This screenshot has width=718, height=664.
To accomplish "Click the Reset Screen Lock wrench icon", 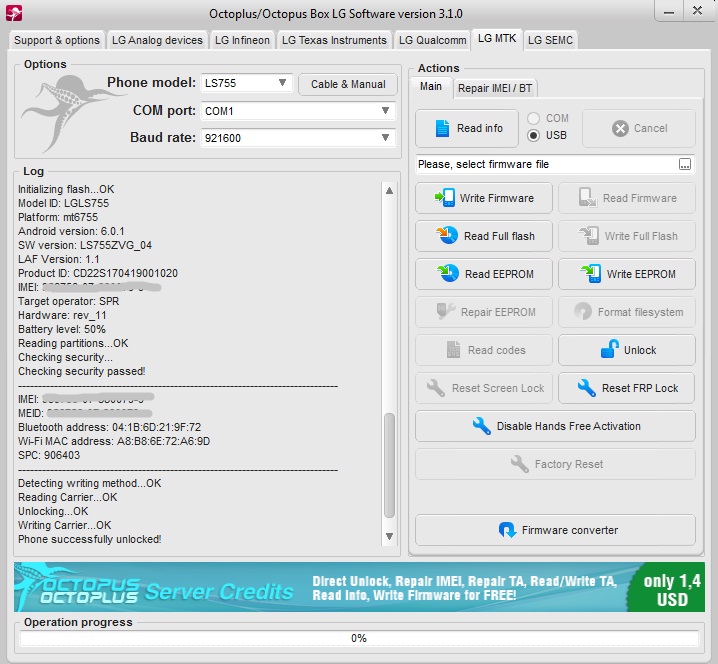I will click(x=435, y=388).
